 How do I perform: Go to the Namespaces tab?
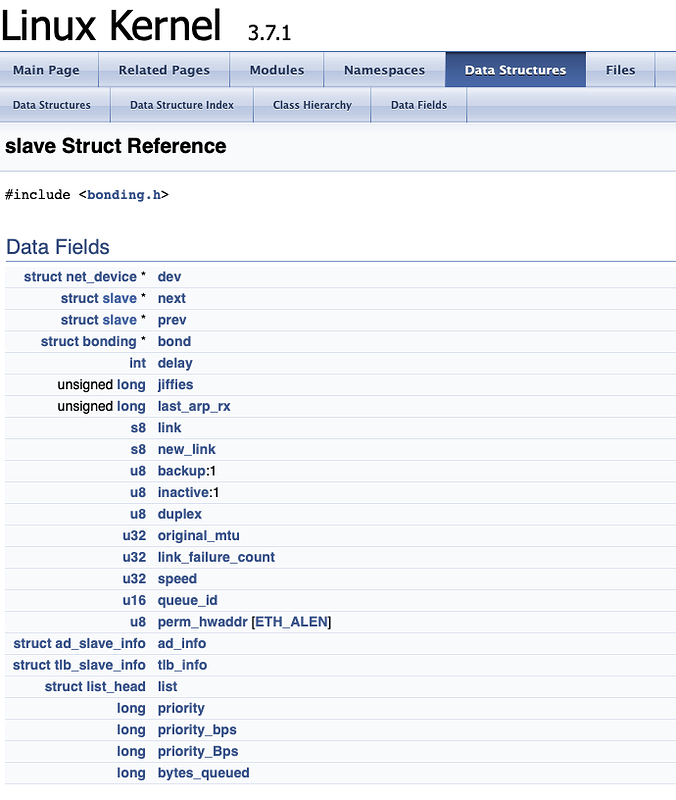(384, 70)
